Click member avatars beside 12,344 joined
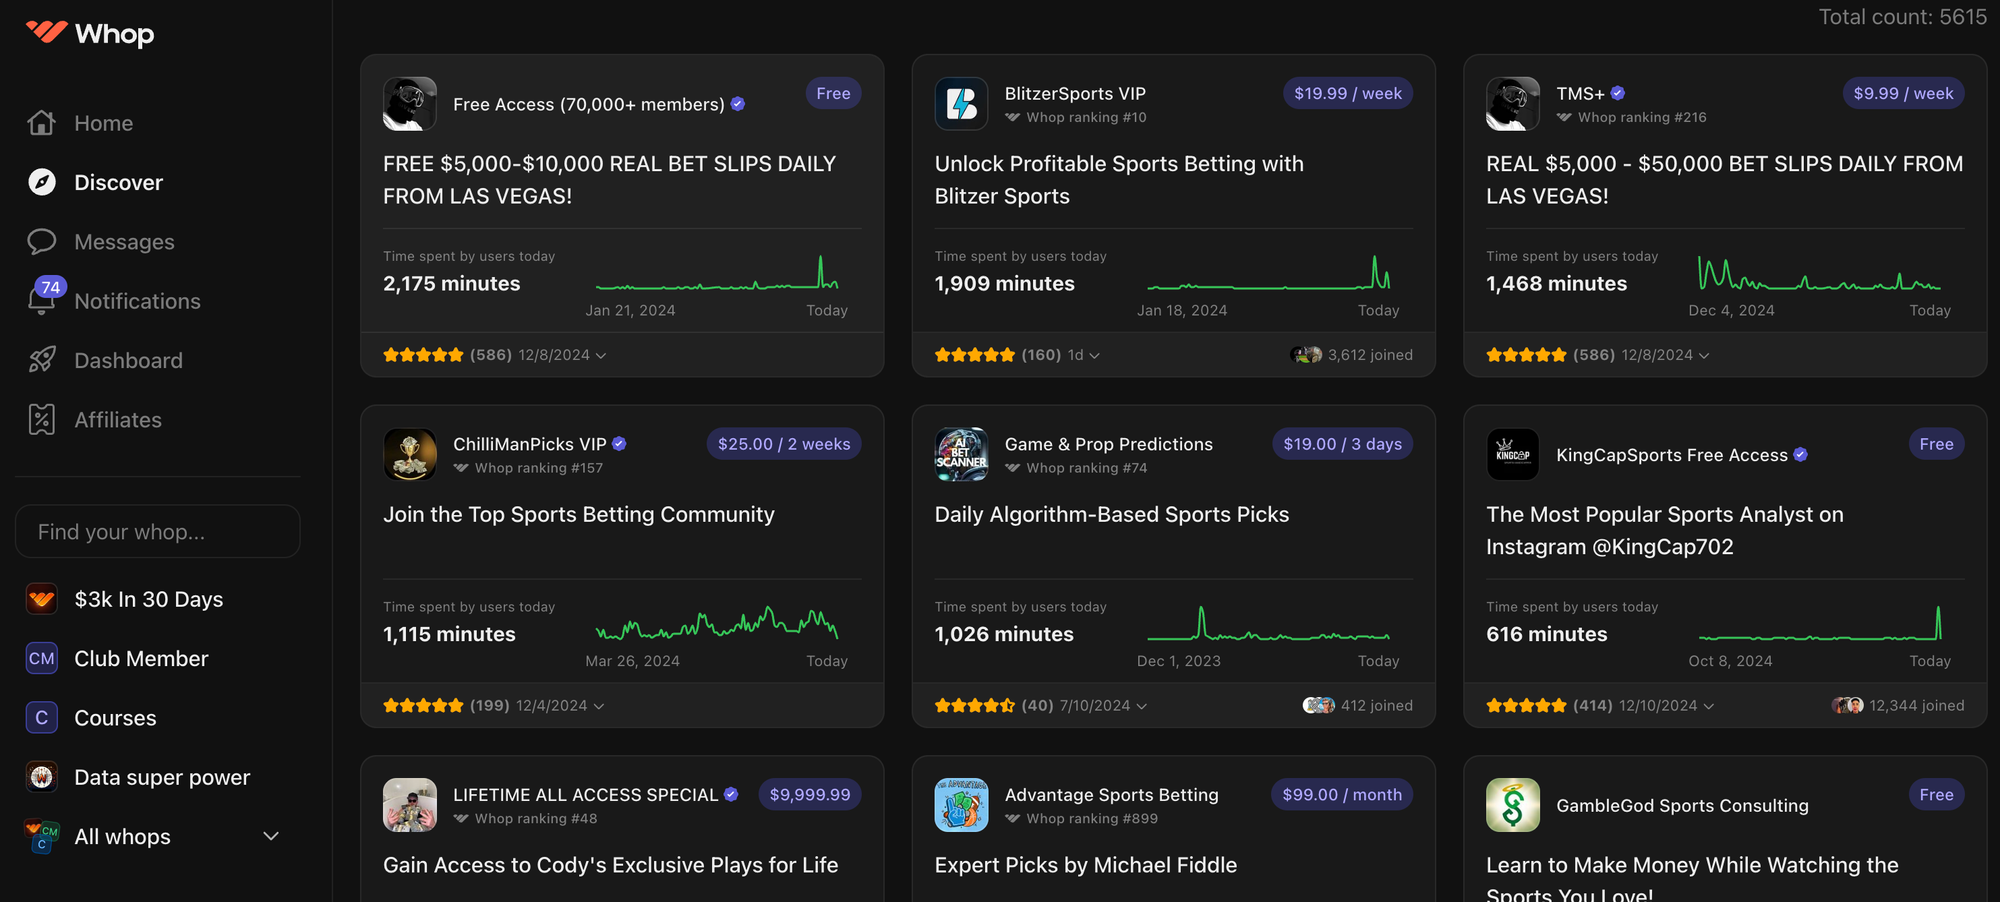Screen dimensions: 2000x902 click(1848, 705)
